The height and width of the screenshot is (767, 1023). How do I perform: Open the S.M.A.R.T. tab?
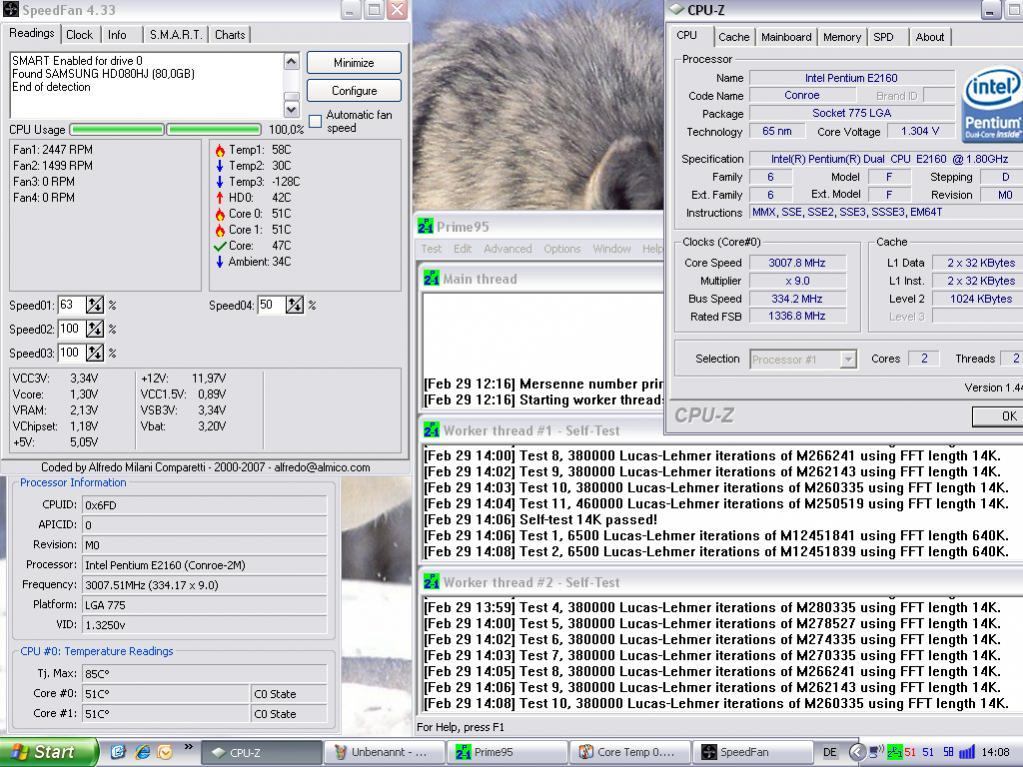(176, 35)
